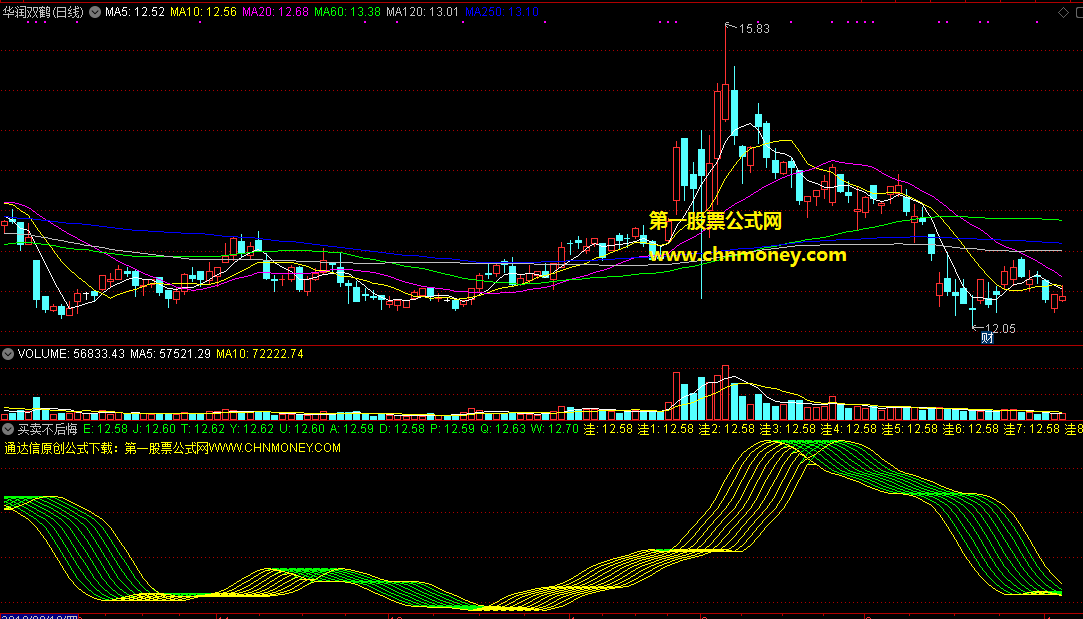Open the 买卖不后悔 indicator dropdown arrow
This screenshot has height=619, width=1083.
tap(8, 429)
